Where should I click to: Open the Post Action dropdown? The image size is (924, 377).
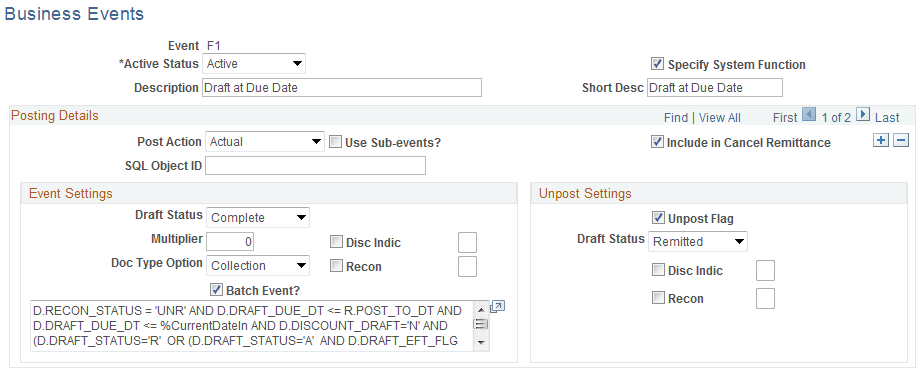tap(265, 141)
